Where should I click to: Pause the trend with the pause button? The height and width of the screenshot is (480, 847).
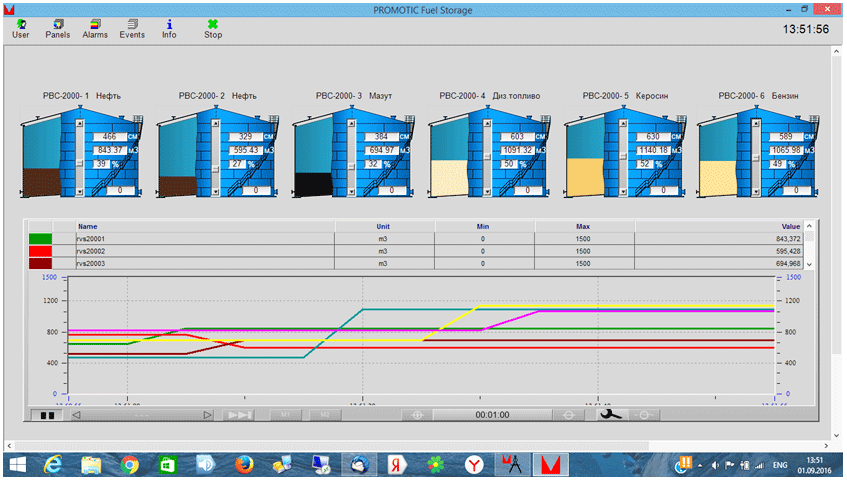coord(44,414)
